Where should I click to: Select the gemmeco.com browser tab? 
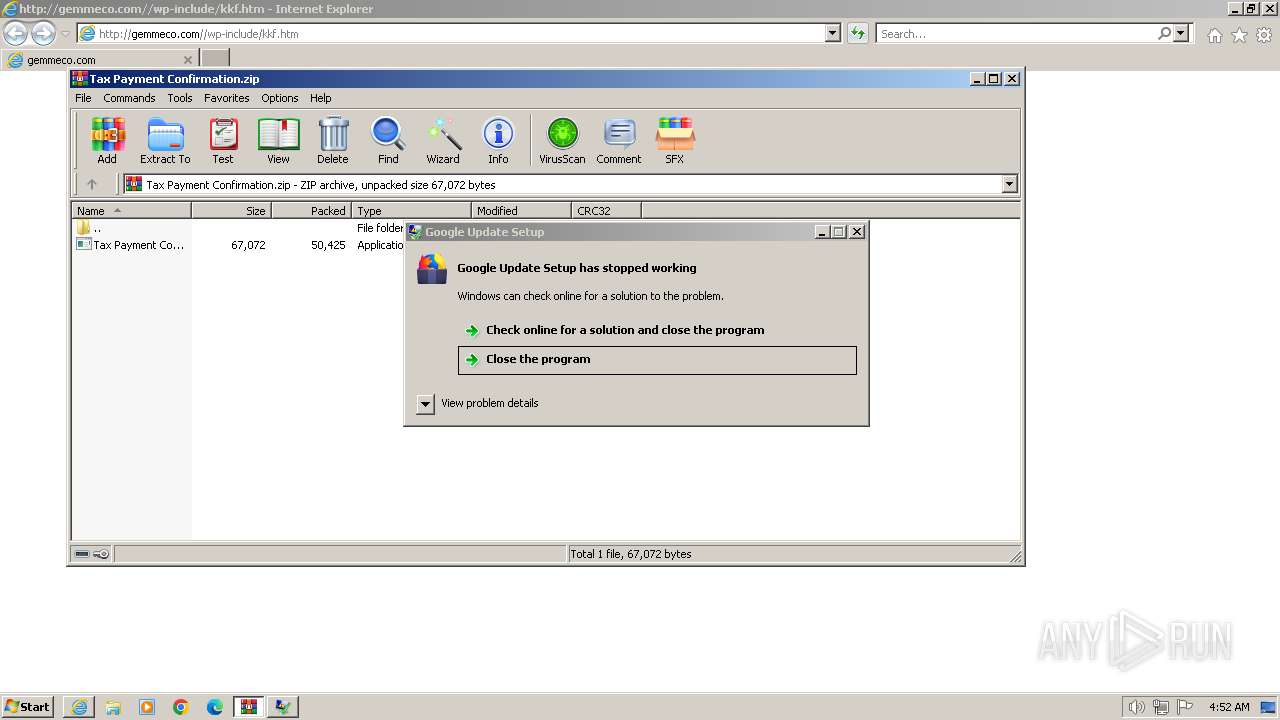(100, 60)
